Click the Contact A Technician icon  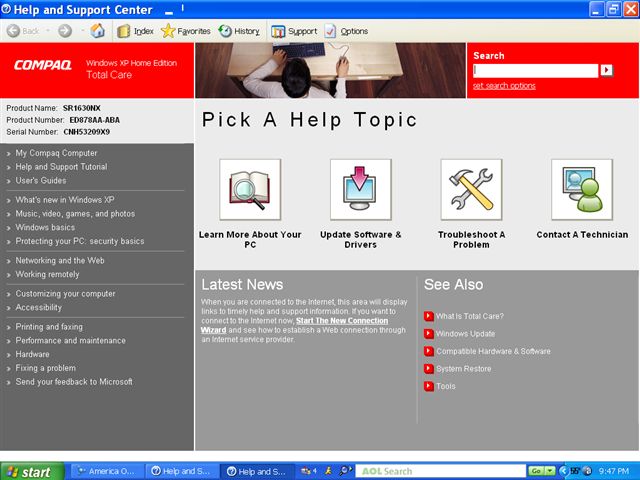[582, 189]
